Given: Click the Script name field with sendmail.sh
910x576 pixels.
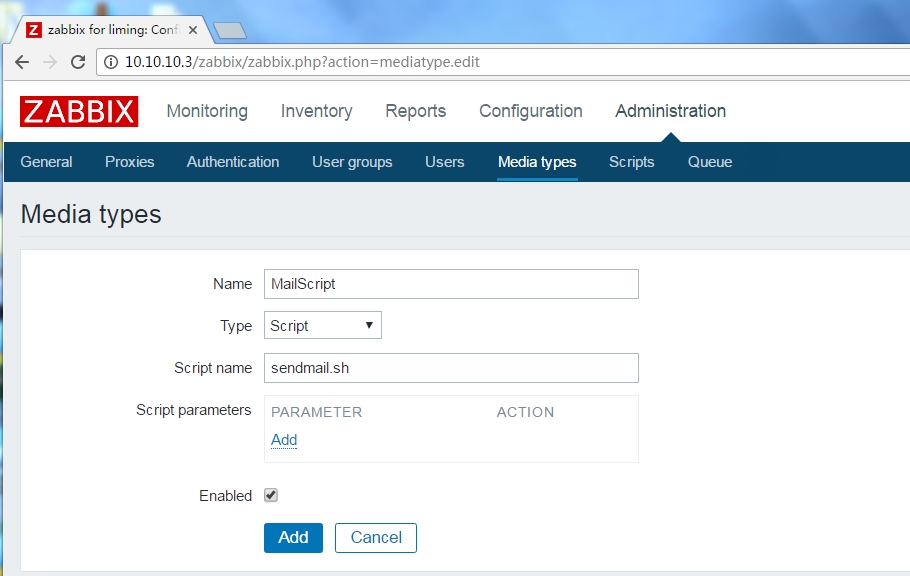Looking at the screenshot, I should [x=451, y=368].
